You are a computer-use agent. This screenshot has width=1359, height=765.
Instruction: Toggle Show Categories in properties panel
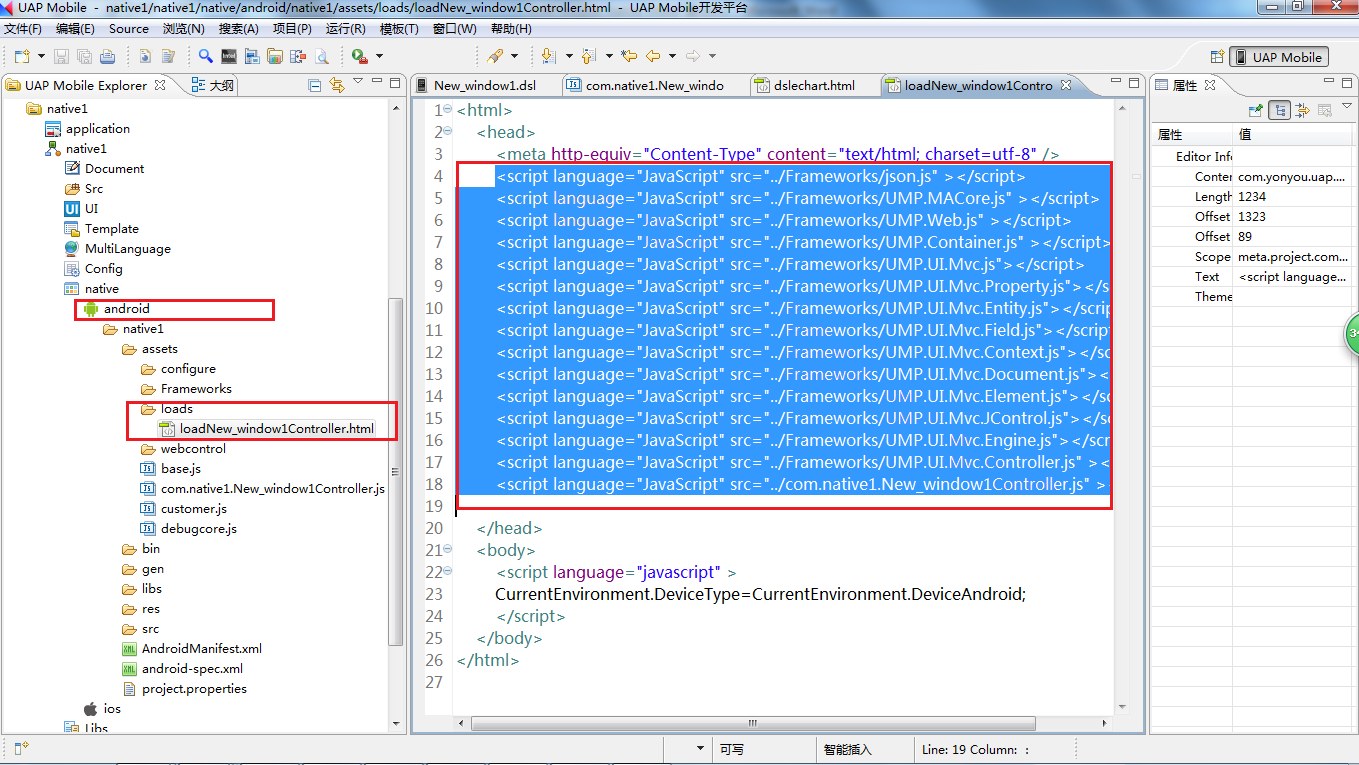tap(1279, 110)
